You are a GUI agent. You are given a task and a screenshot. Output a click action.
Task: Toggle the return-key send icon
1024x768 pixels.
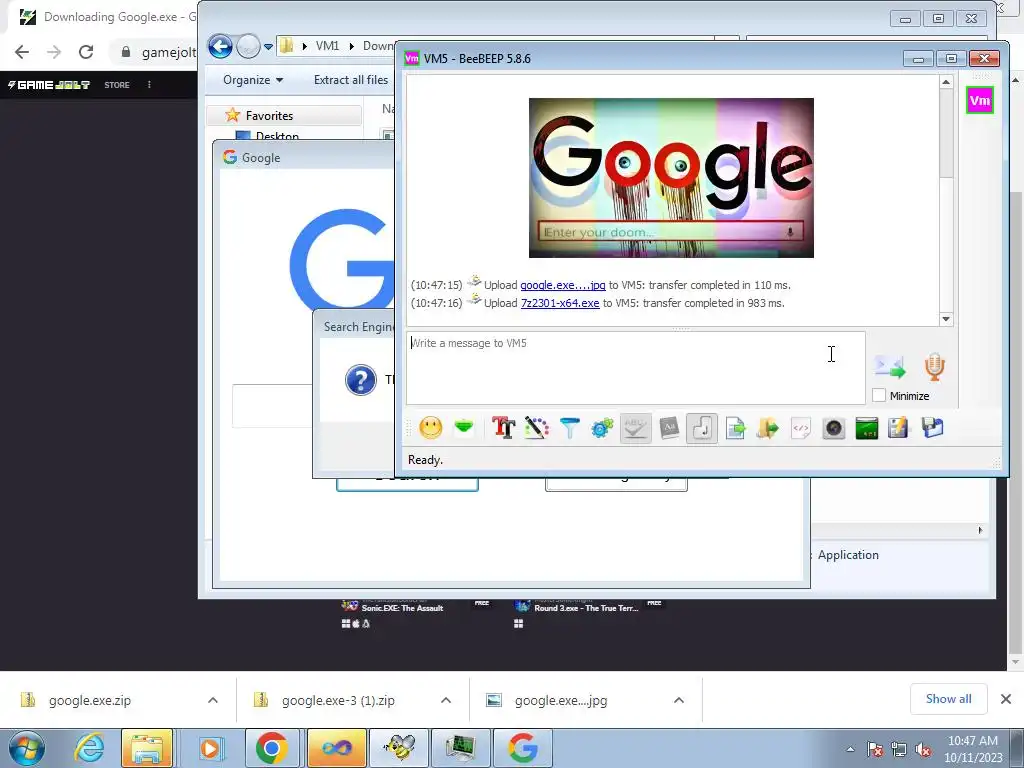tap(702, 428)
